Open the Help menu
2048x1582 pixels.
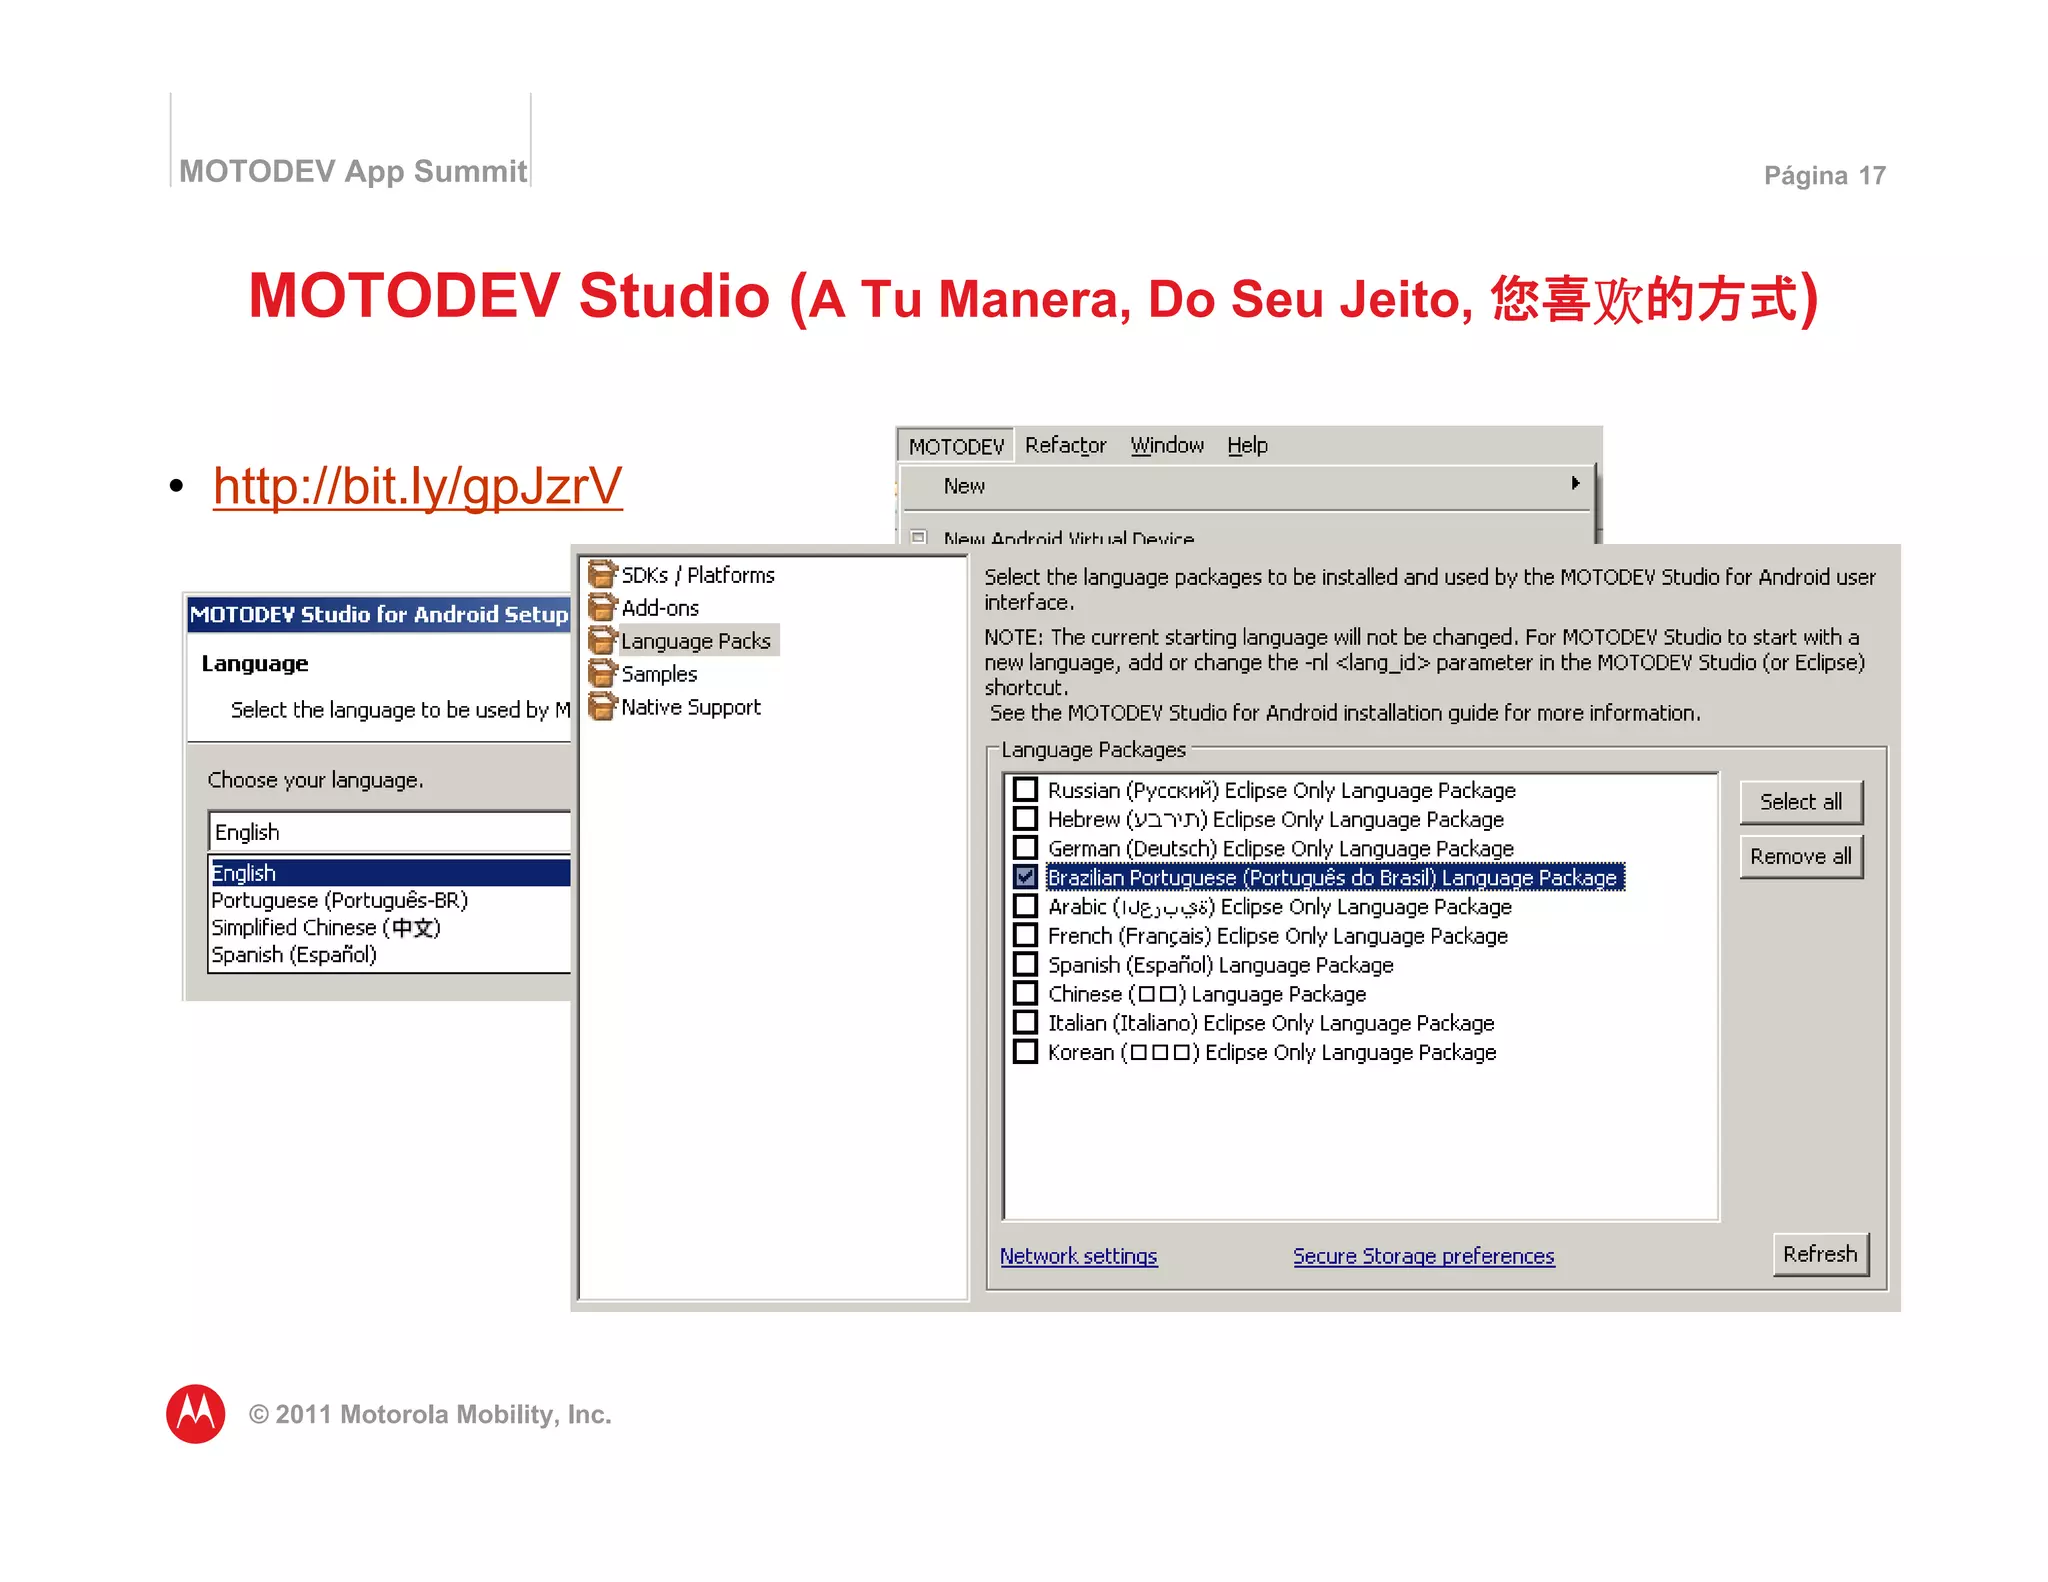(1247, 445)
